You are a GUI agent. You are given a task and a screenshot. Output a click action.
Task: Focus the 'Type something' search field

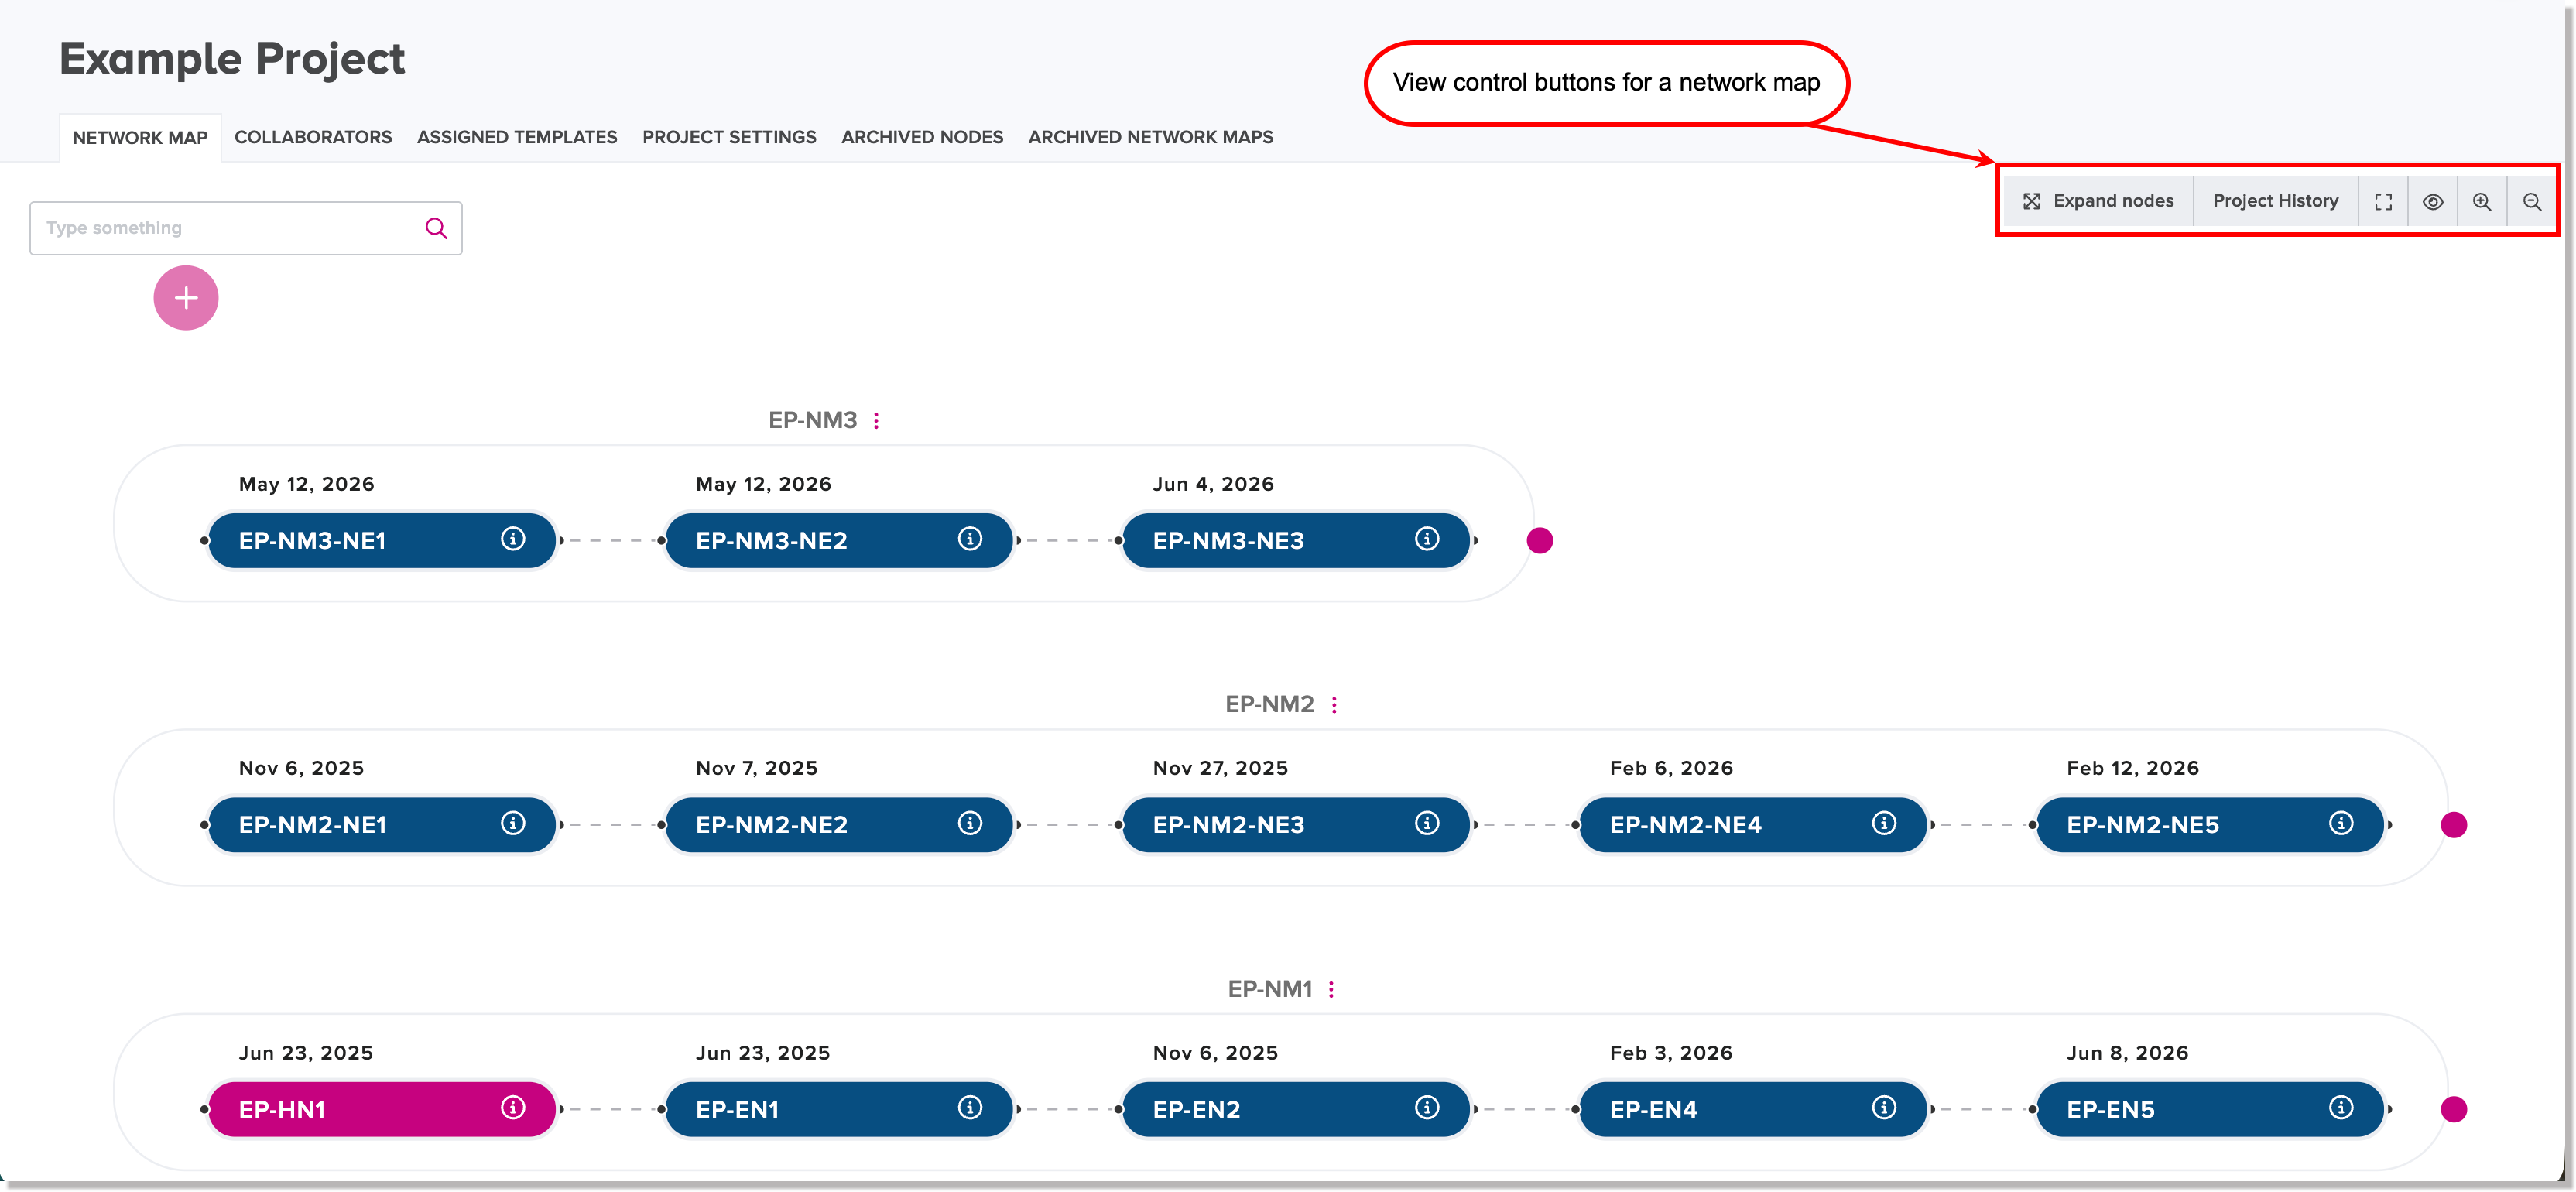[x=246, y=228]
